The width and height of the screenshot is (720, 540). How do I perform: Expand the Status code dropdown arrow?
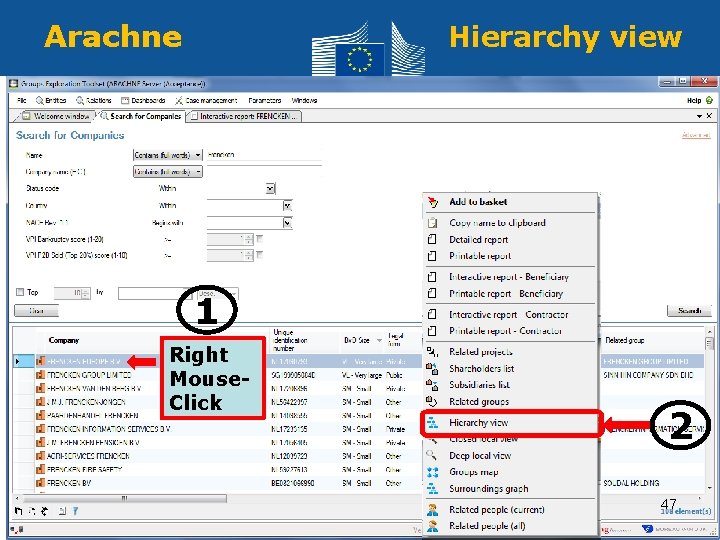270,188
